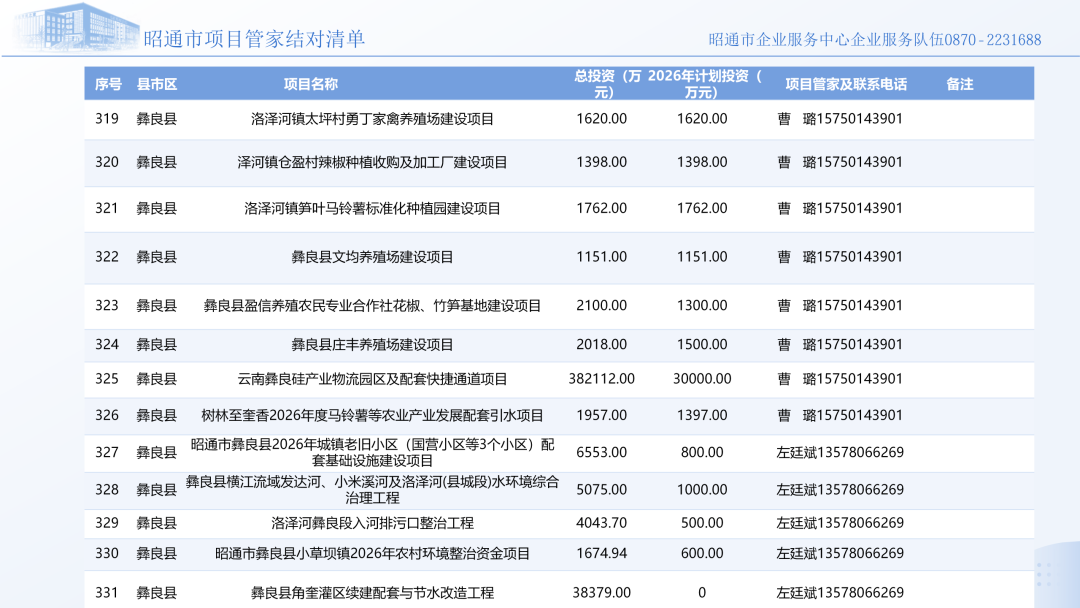The width and height of the screenshot is (1080, 608).
Task: Click total investment 38379.00
Action: coord(601,592)
